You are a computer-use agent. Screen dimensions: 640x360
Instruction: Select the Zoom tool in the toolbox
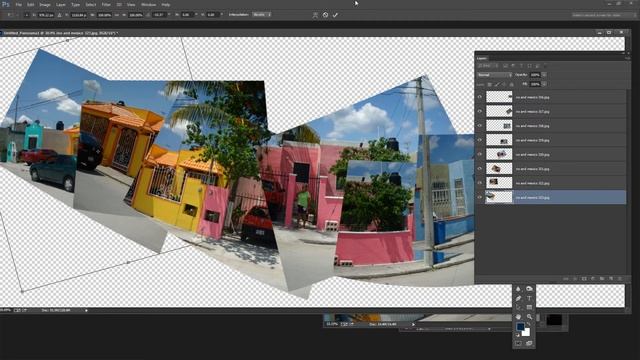click(529, 317)
